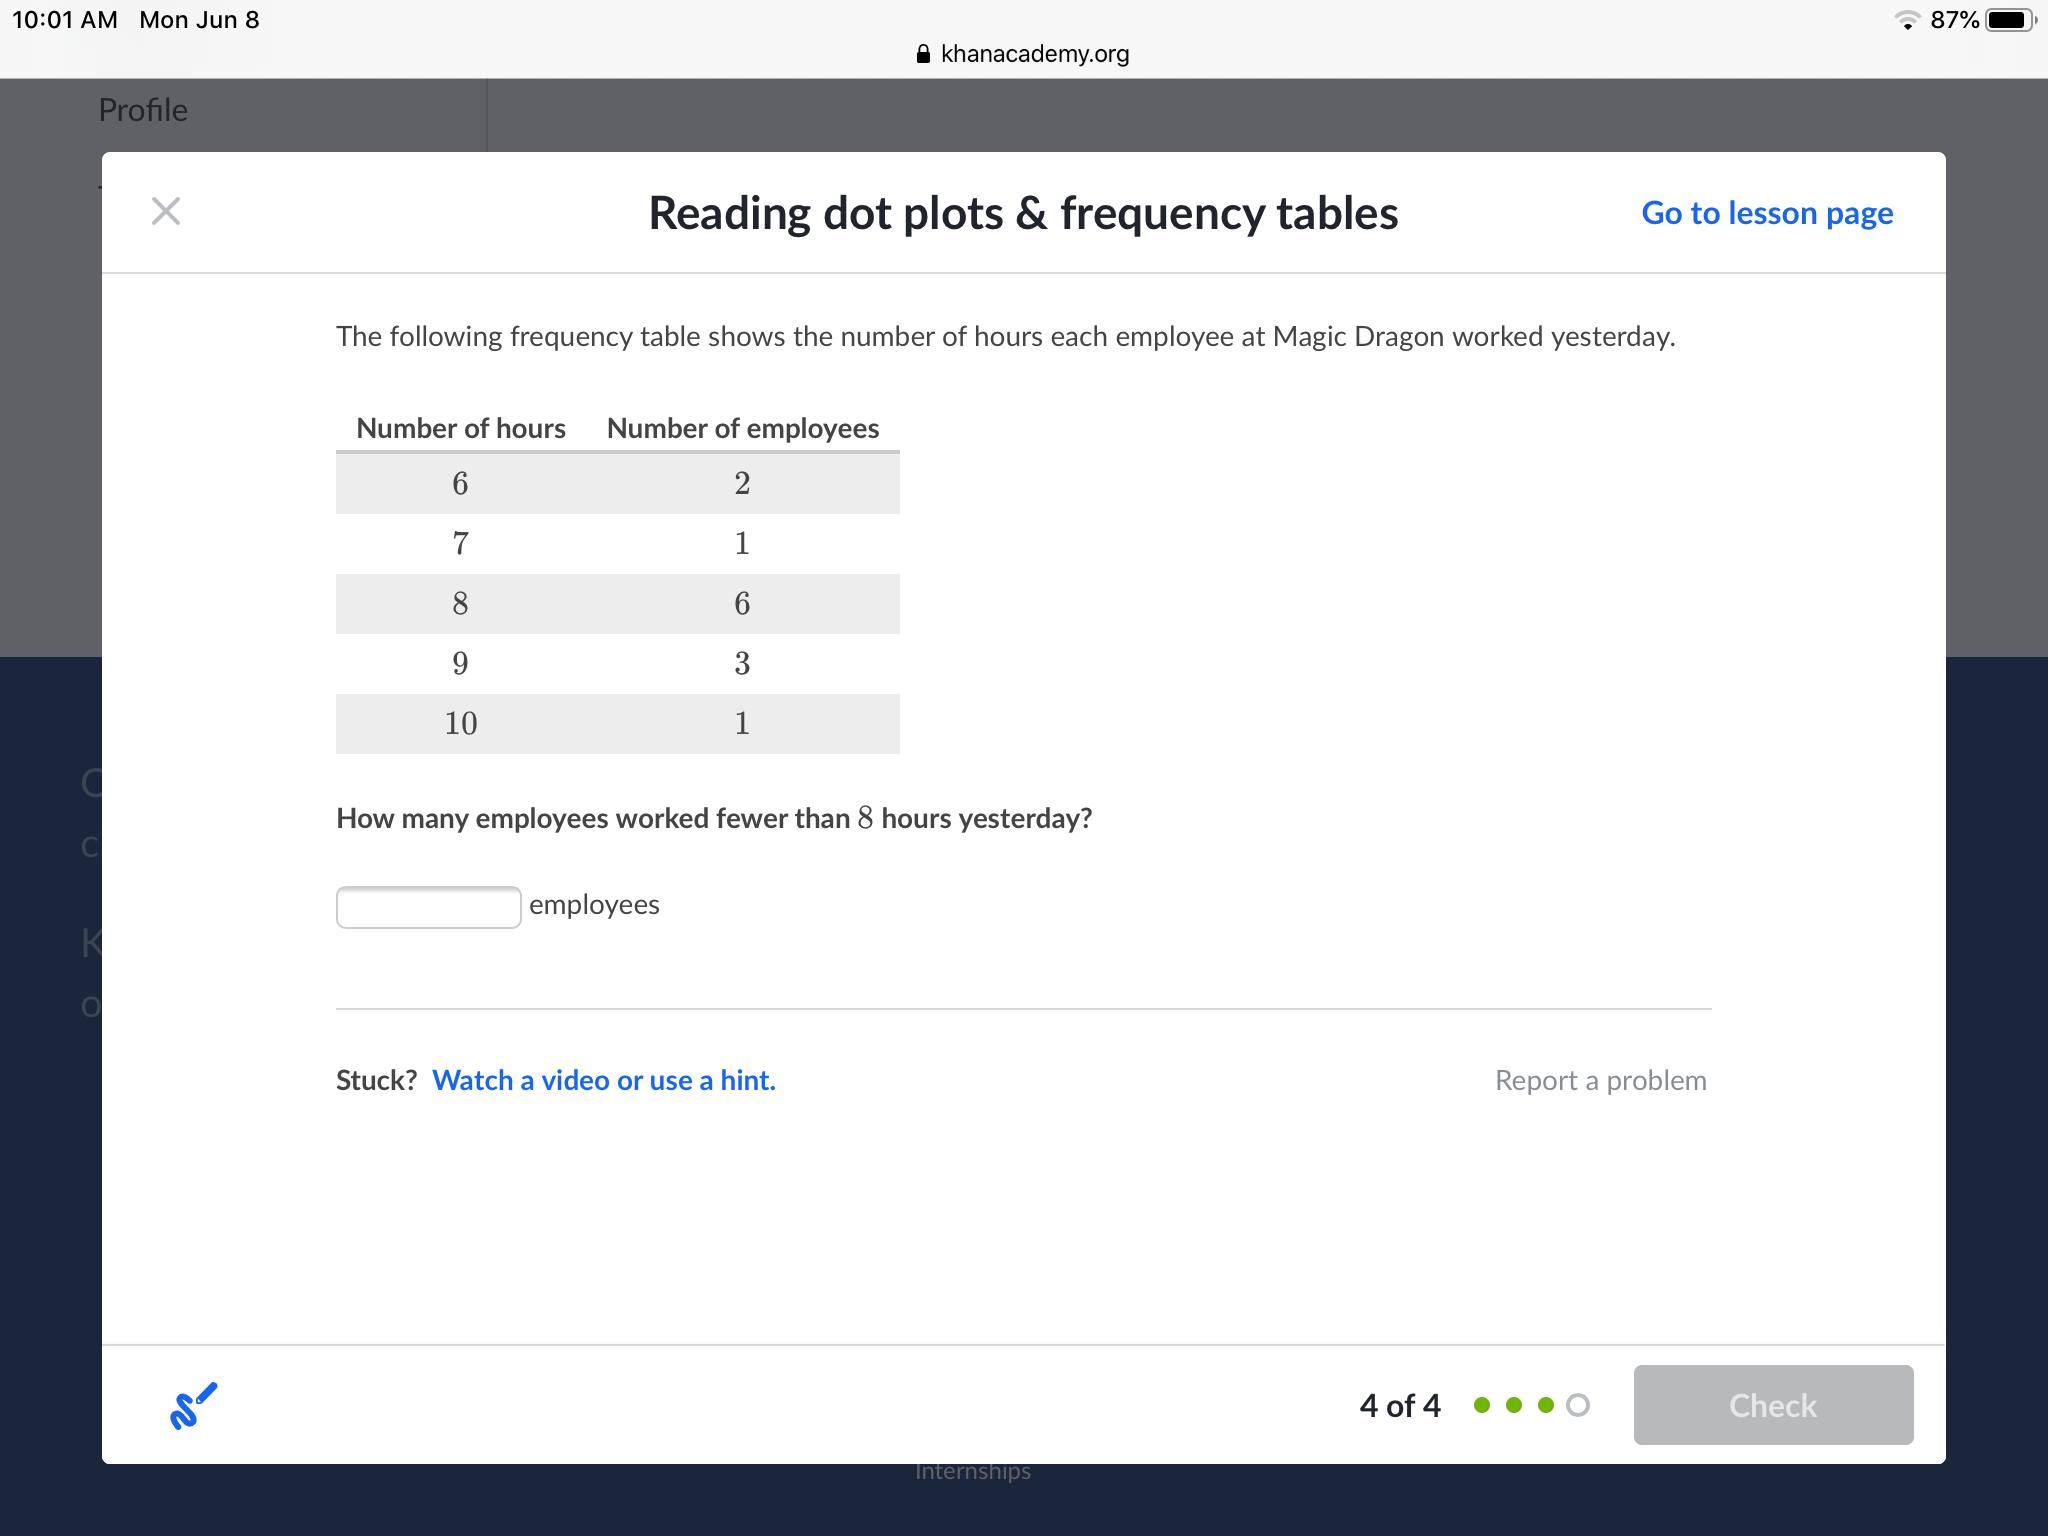
Task: Tap the khanacademy.org address bar
Action: click(x=1034, y=54)
